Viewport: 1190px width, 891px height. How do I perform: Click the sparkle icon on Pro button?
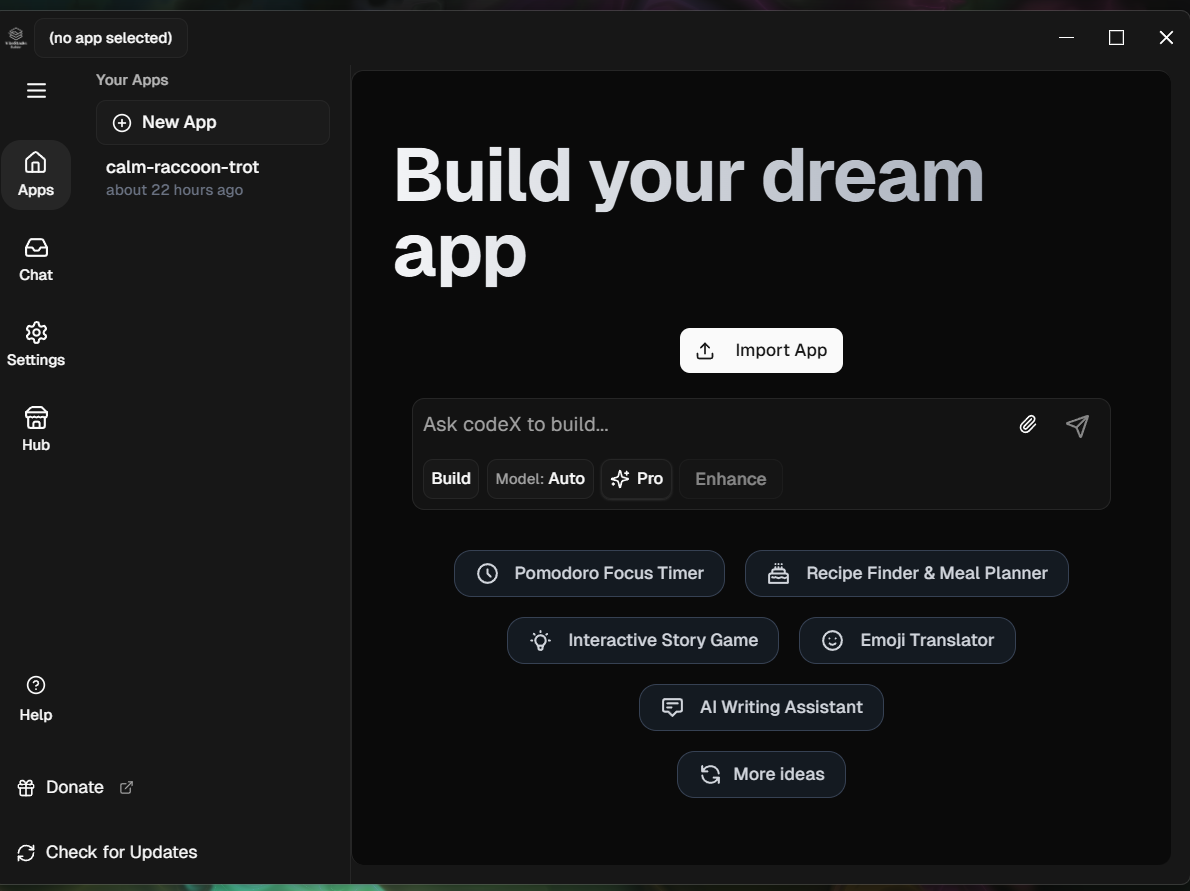tap(620, 479)
